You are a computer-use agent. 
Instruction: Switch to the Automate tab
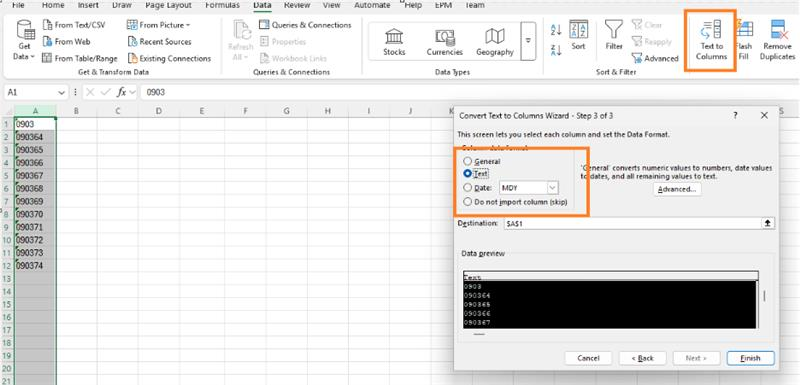[372, 5]
